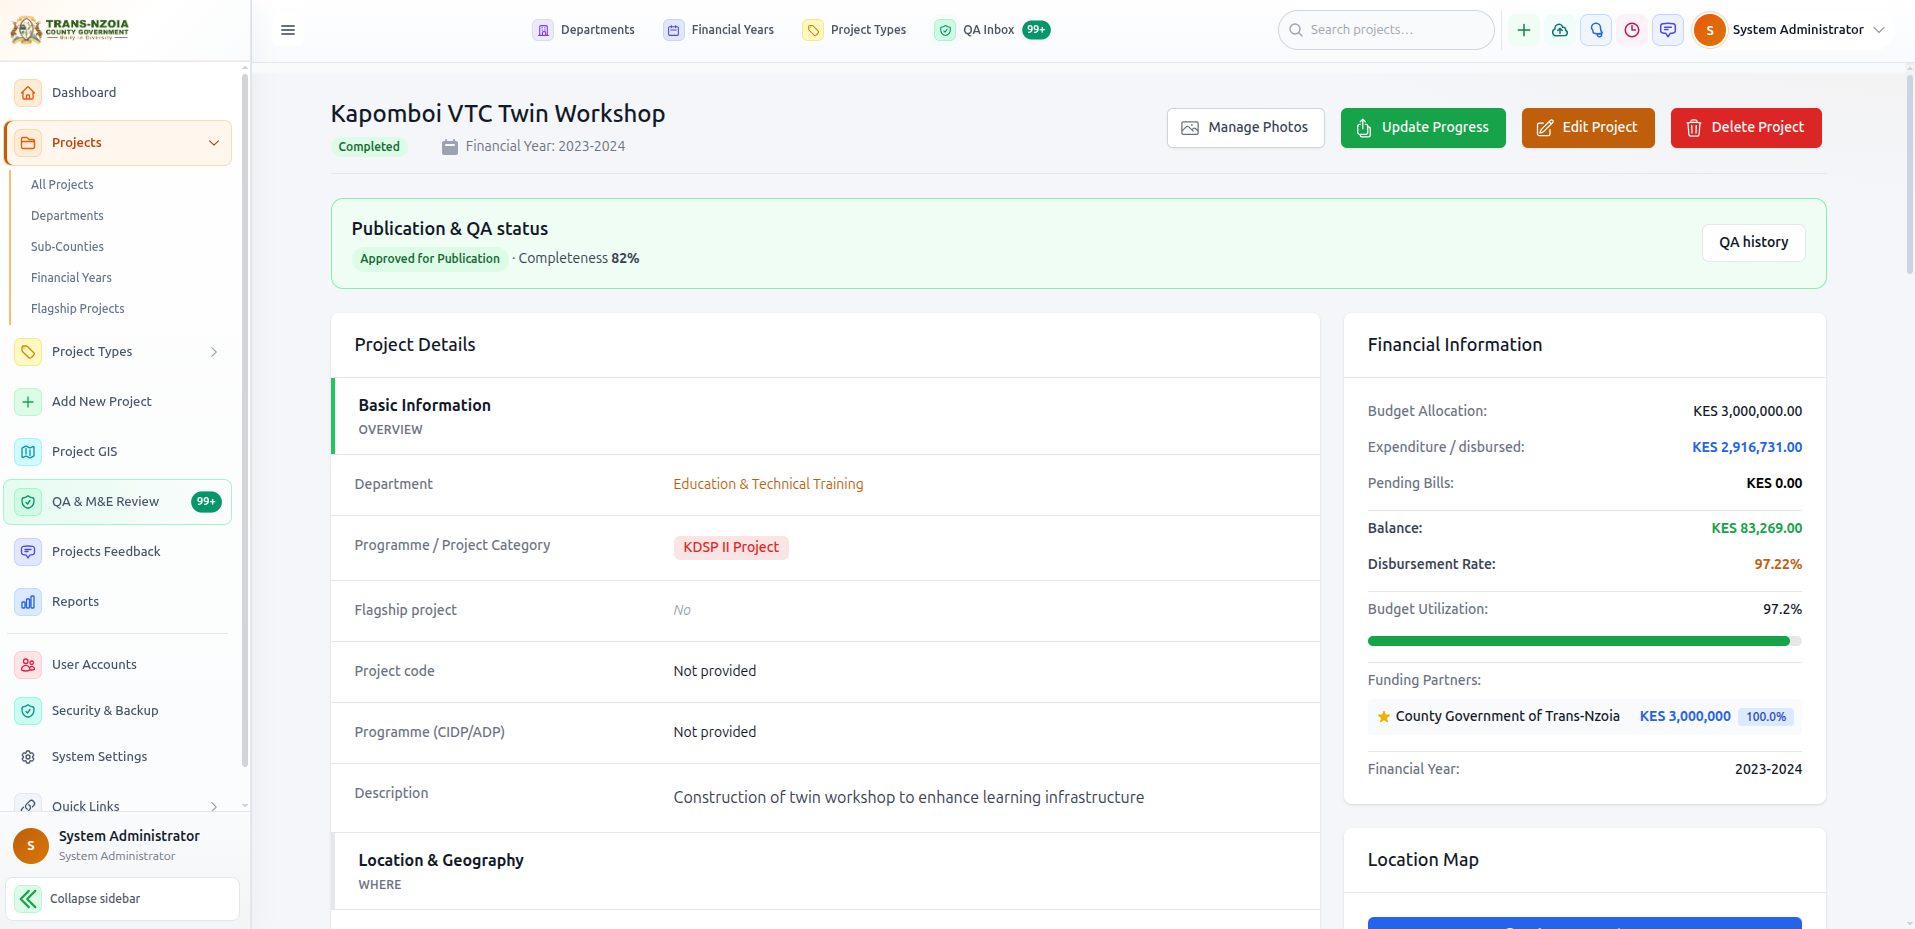Open the QA history button
This screenshot has width=1915, height=929.
[1754, 243]
